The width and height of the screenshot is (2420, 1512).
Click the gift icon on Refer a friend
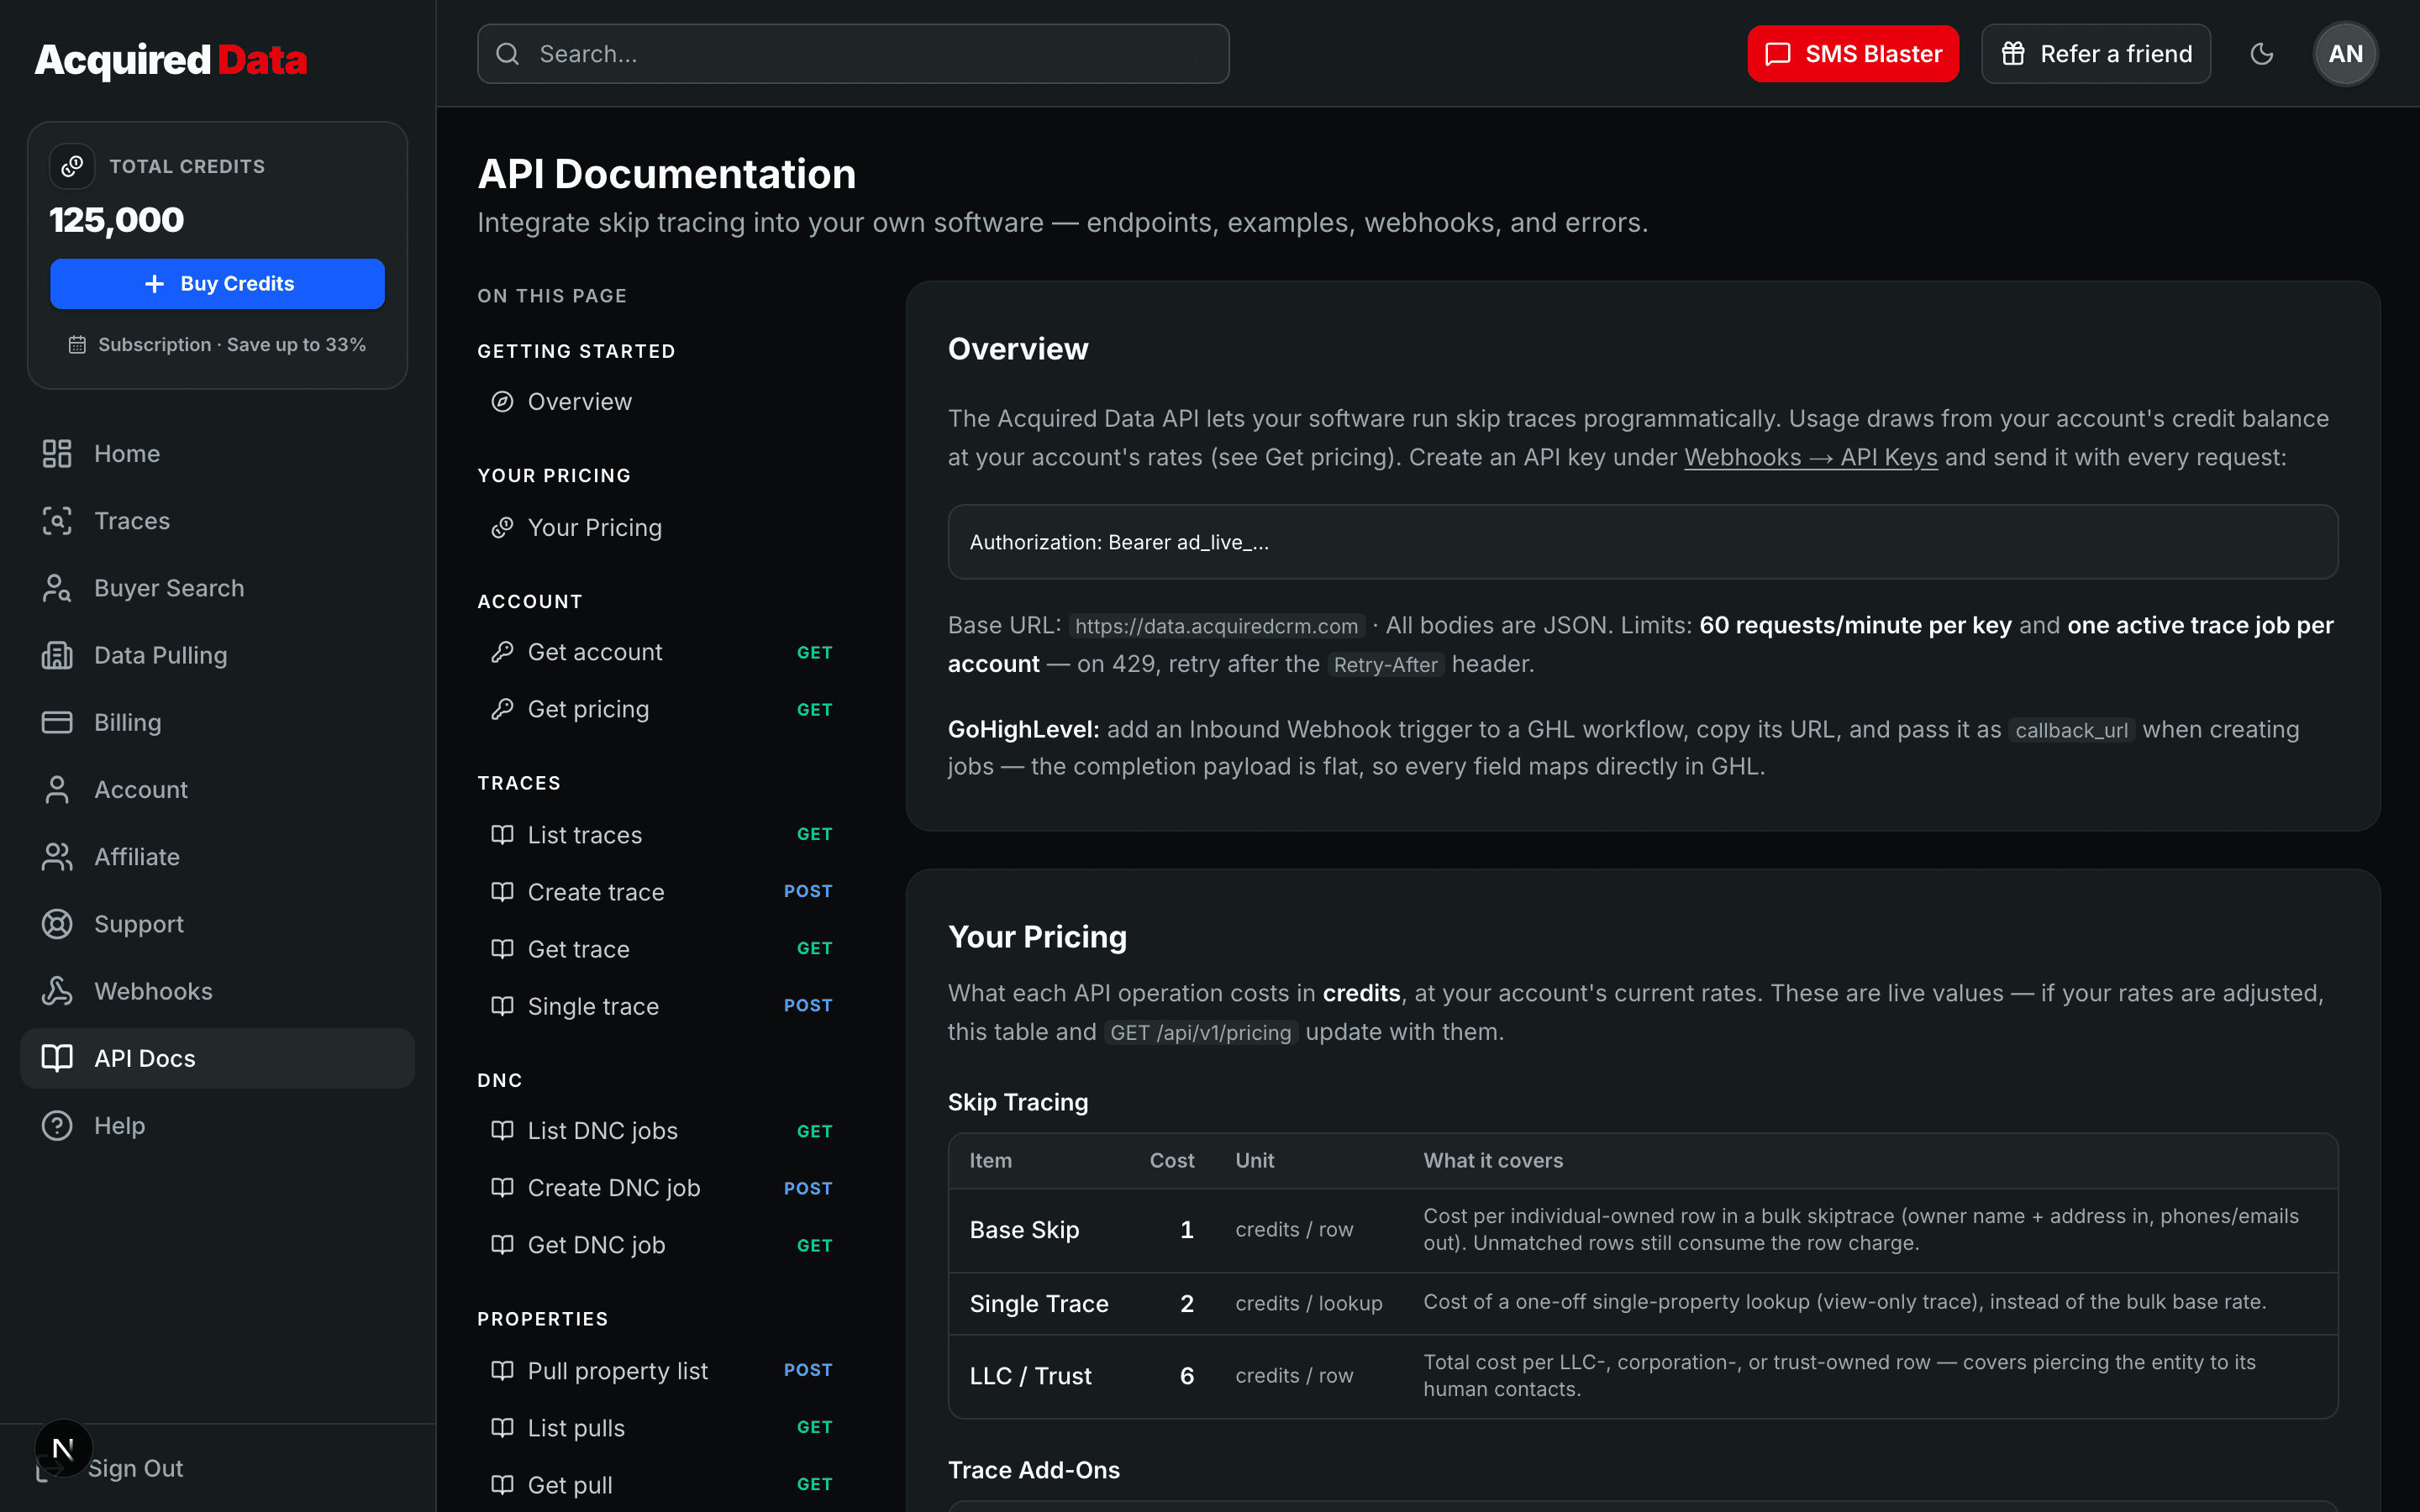2013,54
